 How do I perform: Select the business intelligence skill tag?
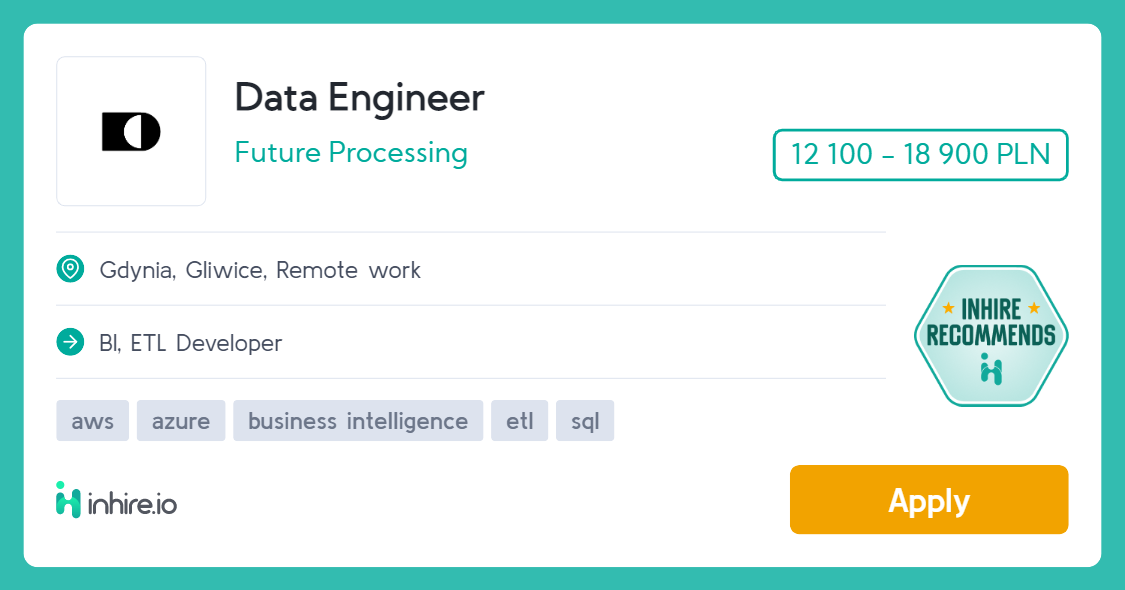coord(358,421)
